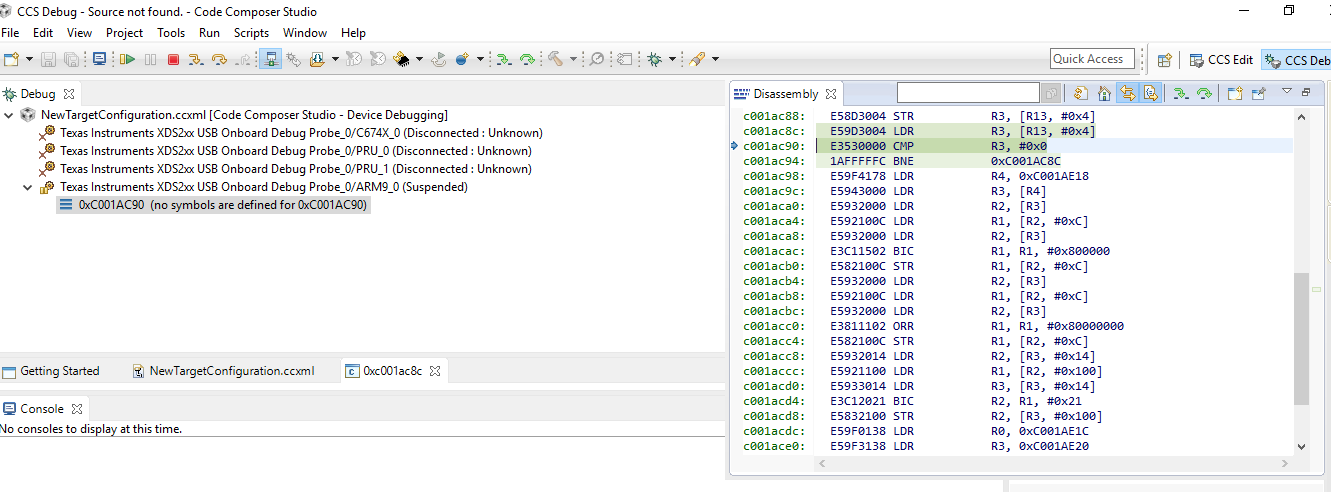Terminate the debug session with the red stop icon
The width and height of the screenshot is (1331, 492).
click(x=173, y=59)
